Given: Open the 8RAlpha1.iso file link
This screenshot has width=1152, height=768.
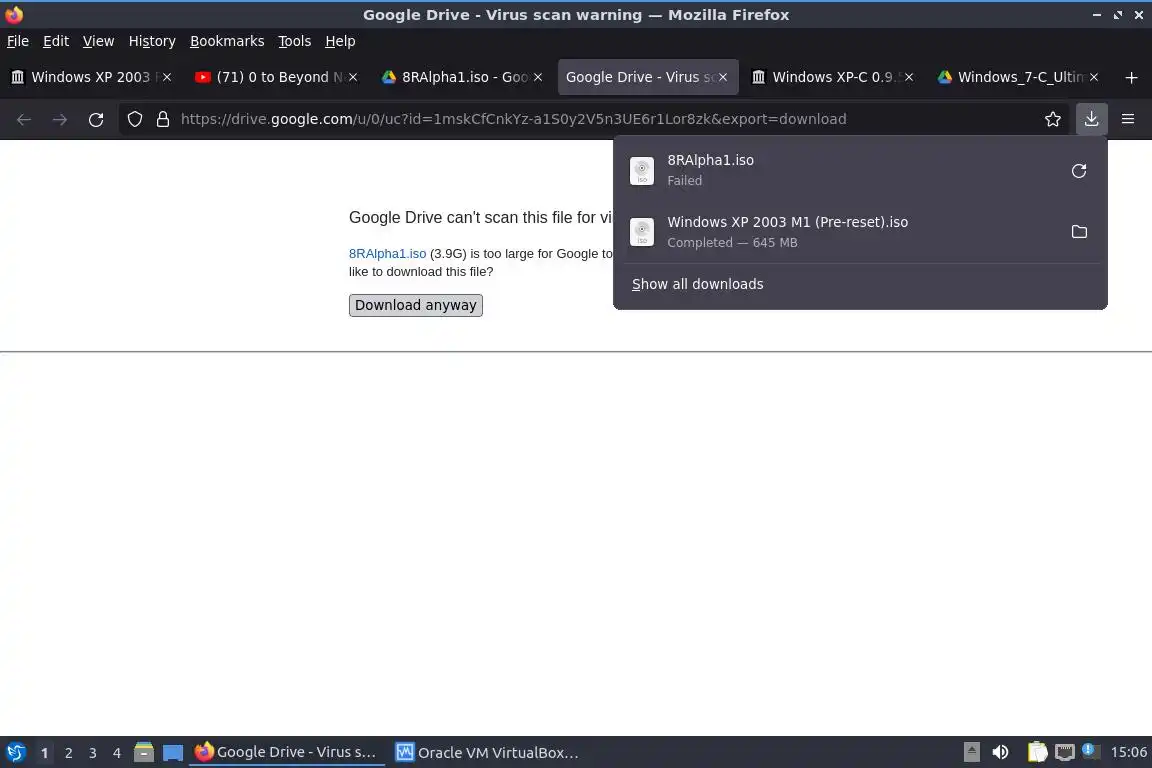Looking at the screenshot, I should pyautogui.click(x=387, y=254).
